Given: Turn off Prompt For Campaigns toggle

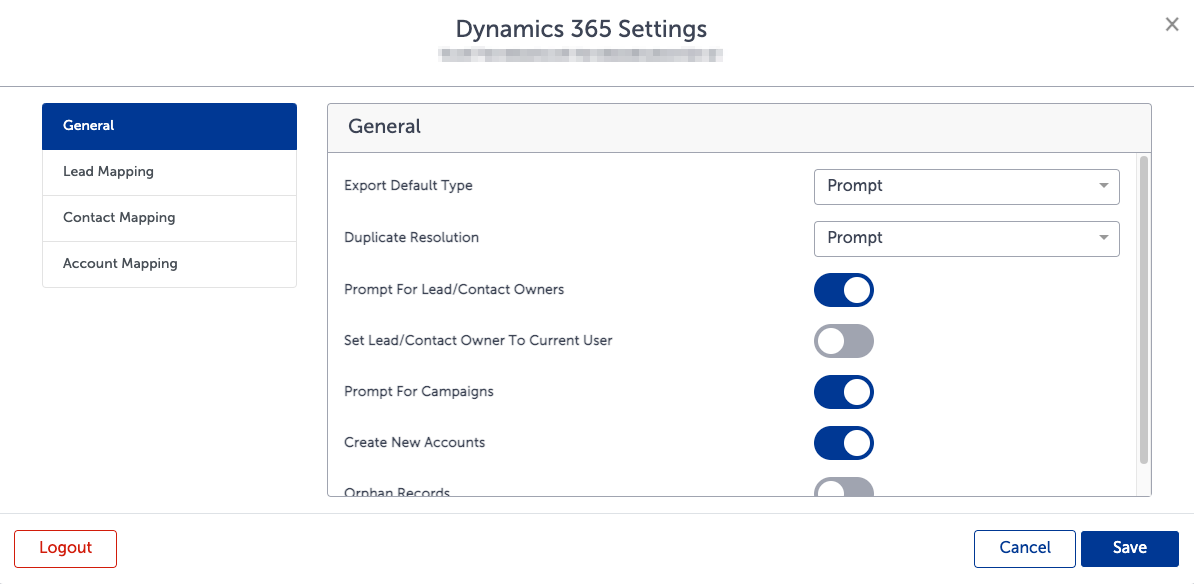Looking at the screenshot, I should [x=844, y=392].
